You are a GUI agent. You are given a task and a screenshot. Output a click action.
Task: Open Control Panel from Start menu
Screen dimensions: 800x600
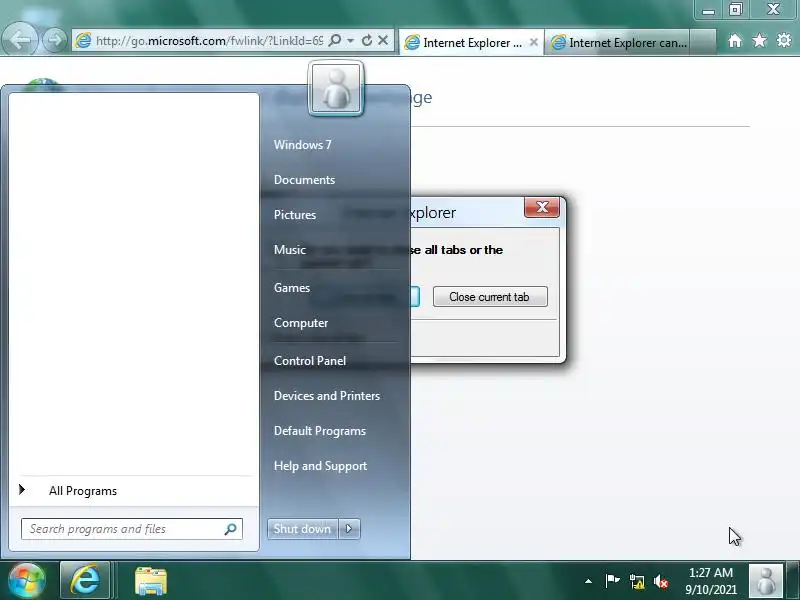pos(310,361)
